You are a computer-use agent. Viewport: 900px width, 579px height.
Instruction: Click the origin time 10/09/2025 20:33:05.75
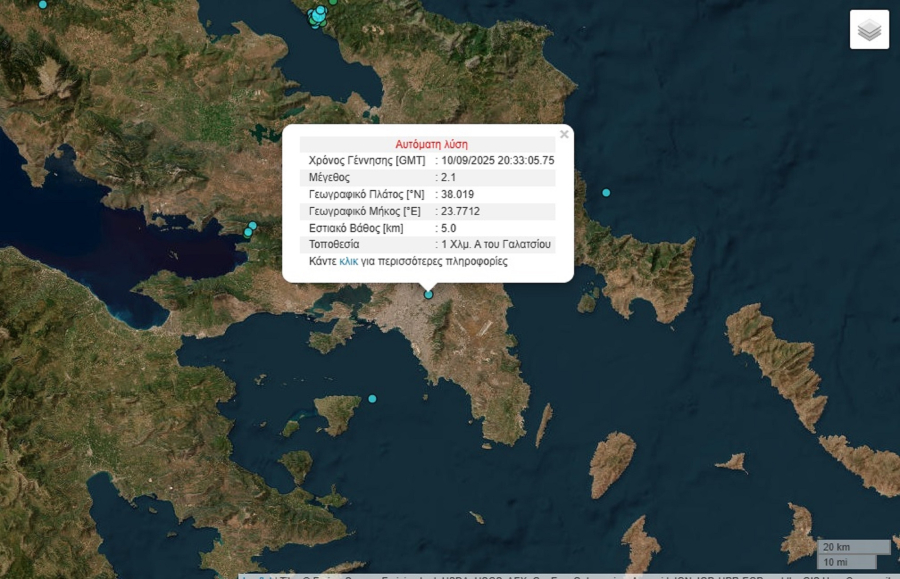[497, 160]
